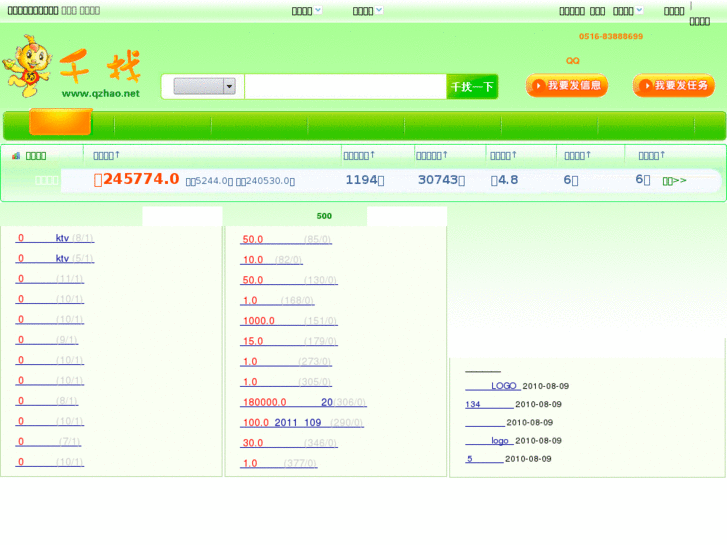Open the 10.0 (82/0) task link
The image size is (727, 545).
pos(272,260)
